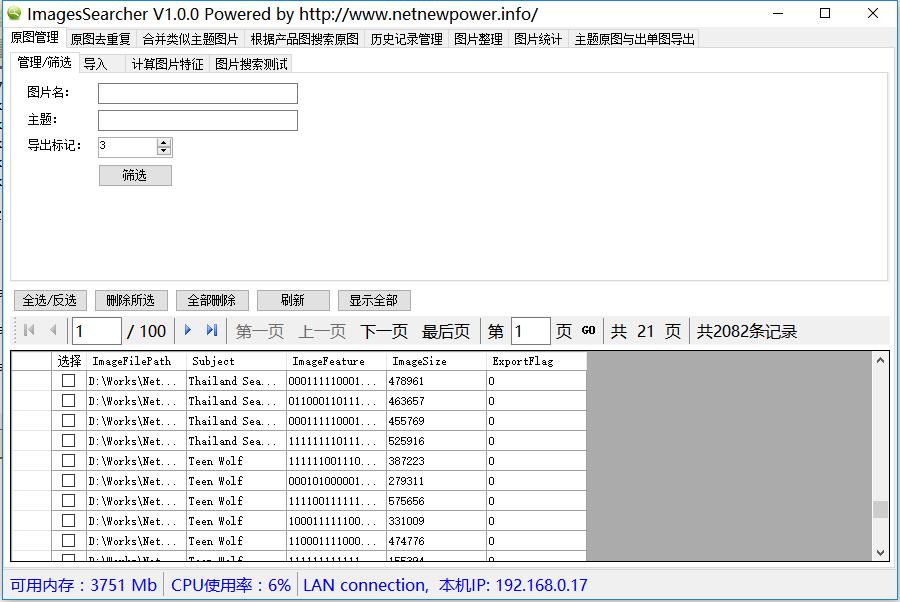Click the previous page arrow icon
Image resolution: width=900 pixels, height=602 pixels.
point(53,331)
